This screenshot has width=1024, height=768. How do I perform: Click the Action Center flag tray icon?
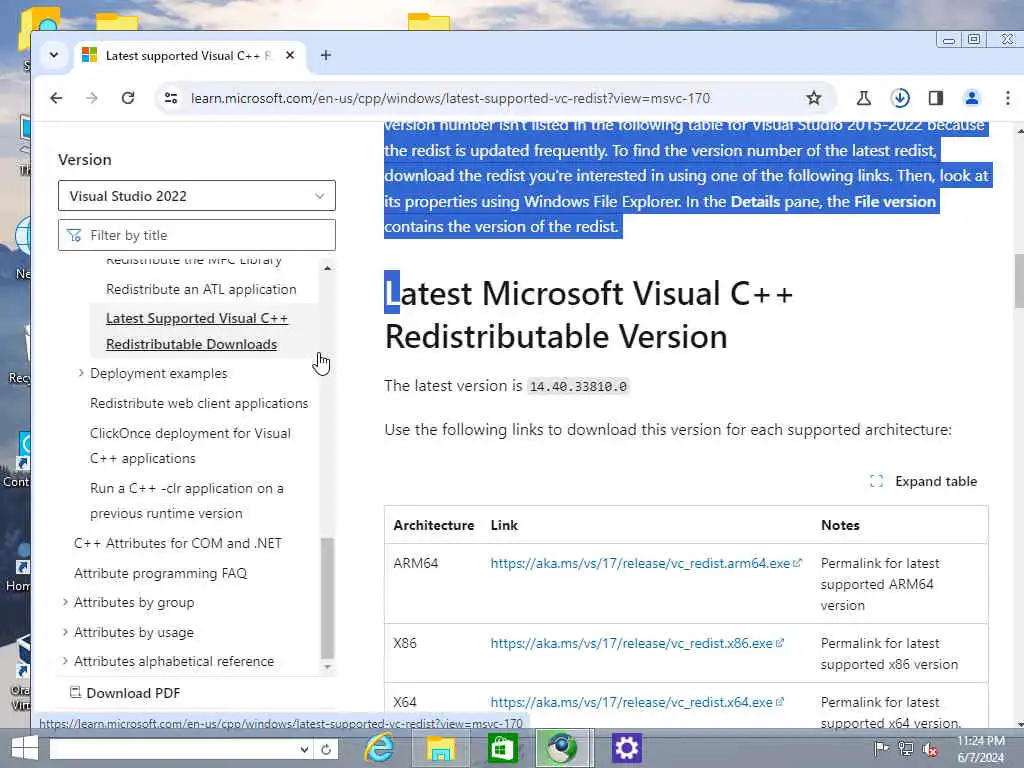[880, 748]
